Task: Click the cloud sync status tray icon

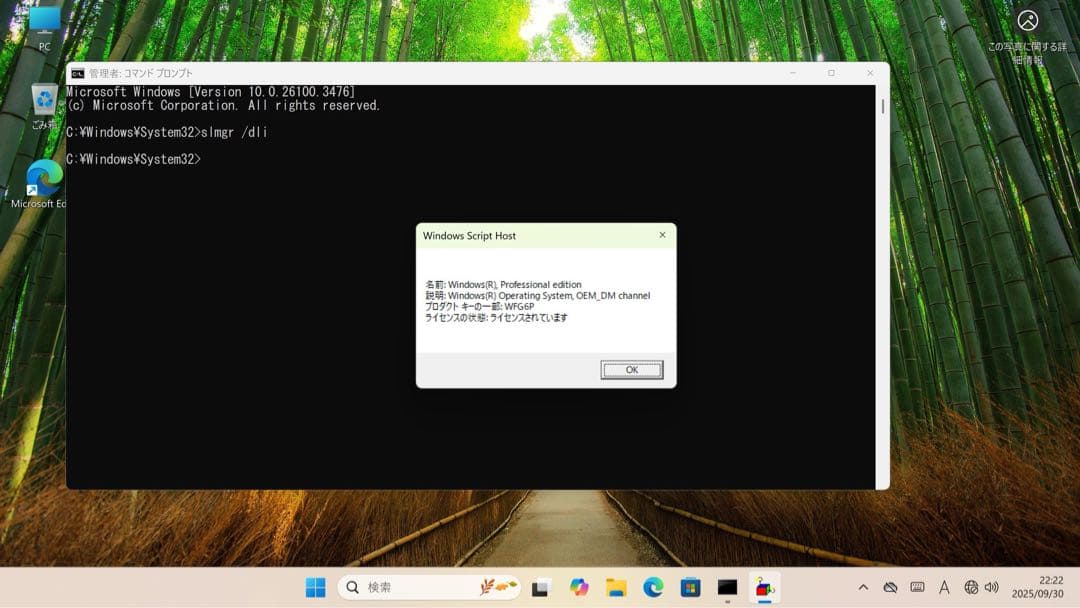Action: [890, 588]
